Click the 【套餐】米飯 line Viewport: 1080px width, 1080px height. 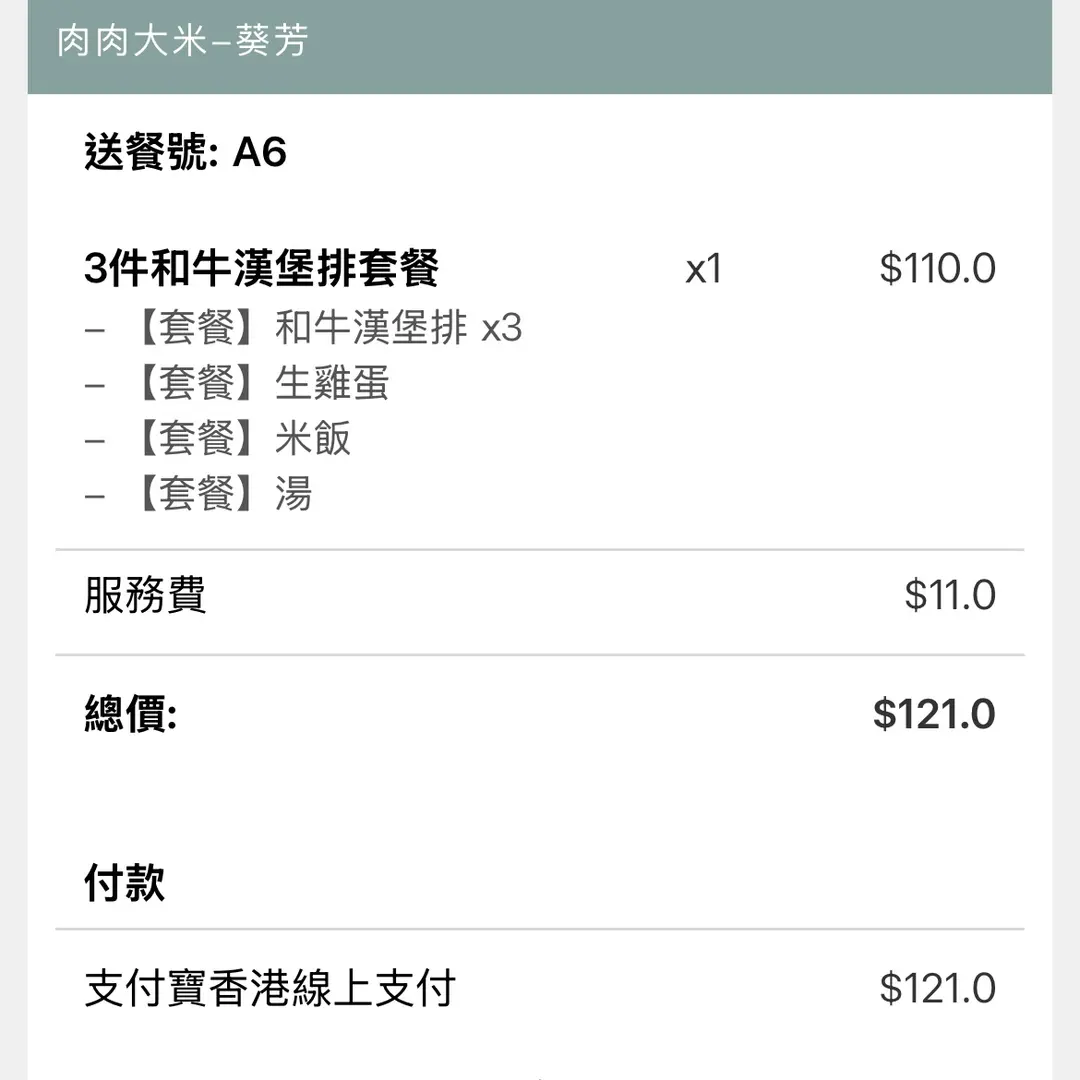[243, 439]
